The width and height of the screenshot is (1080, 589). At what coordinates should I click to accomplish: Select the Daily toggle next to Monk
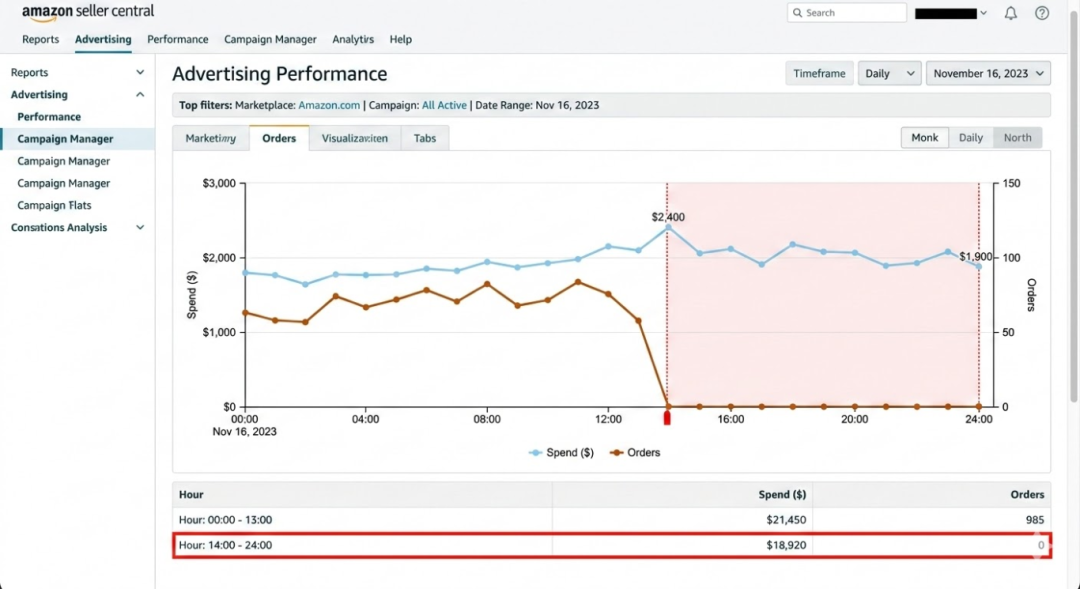click(970, 138)
